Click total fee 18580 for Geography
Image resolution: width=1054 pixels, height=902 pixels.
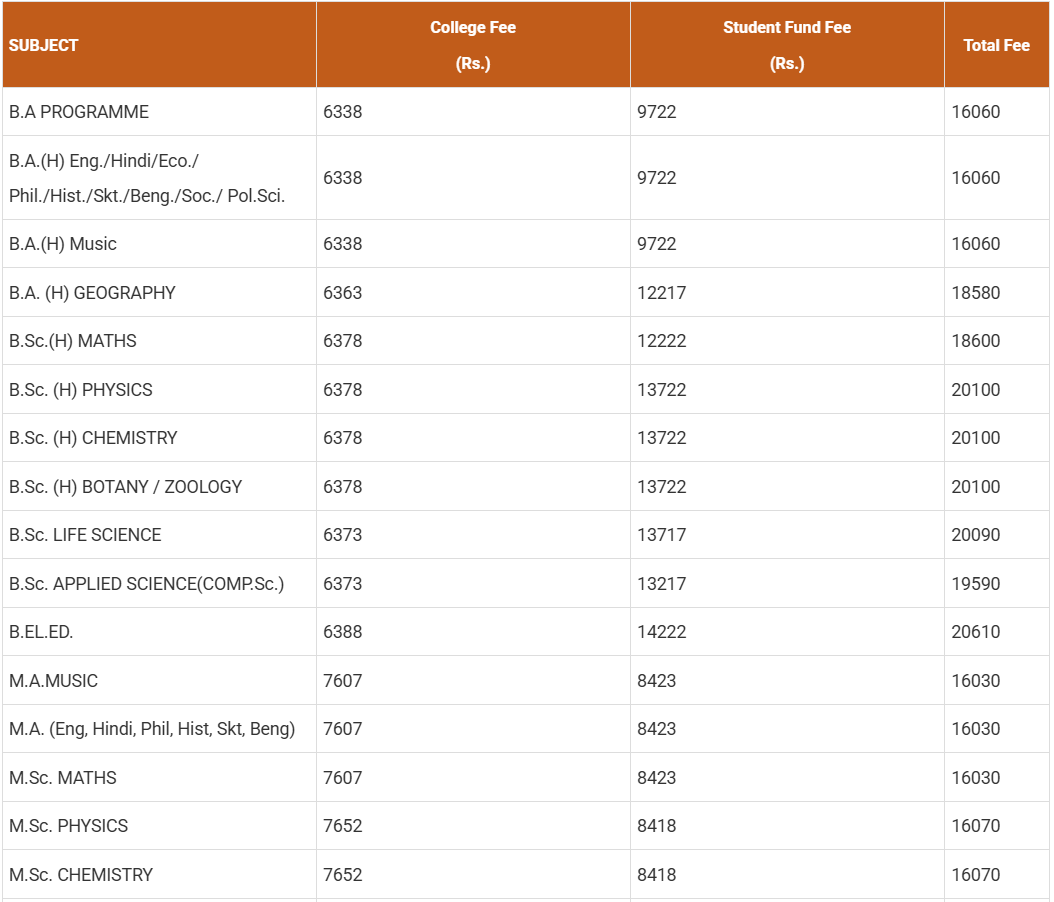tap(975, 293)
